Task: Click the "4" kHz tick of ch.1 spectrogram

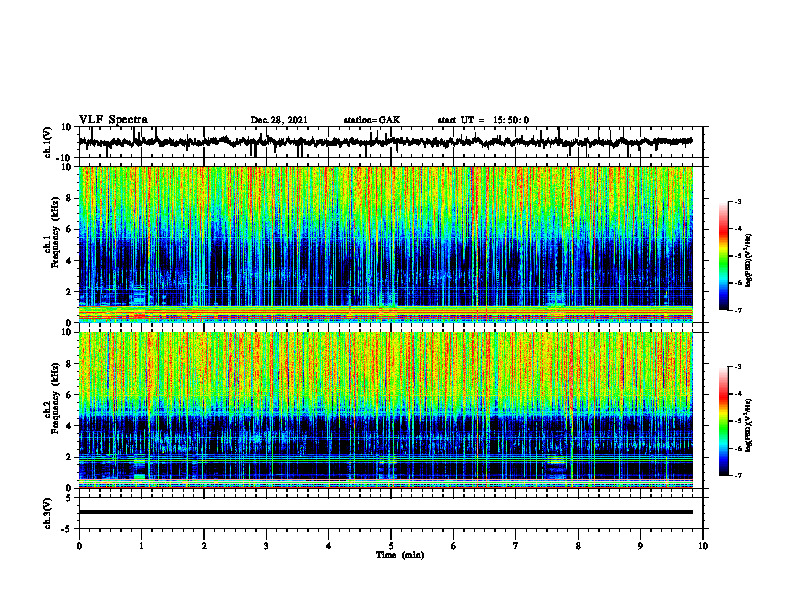Action: tap(70, 261)
